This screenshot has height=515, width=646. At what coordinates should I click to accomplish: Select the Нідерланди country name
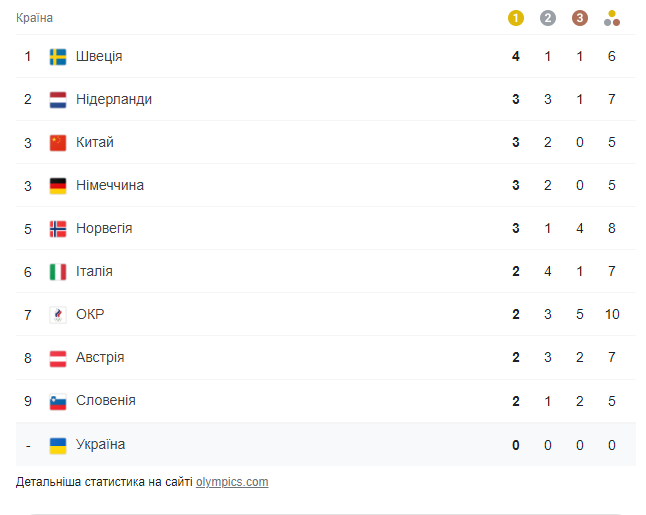click(114, 100)
